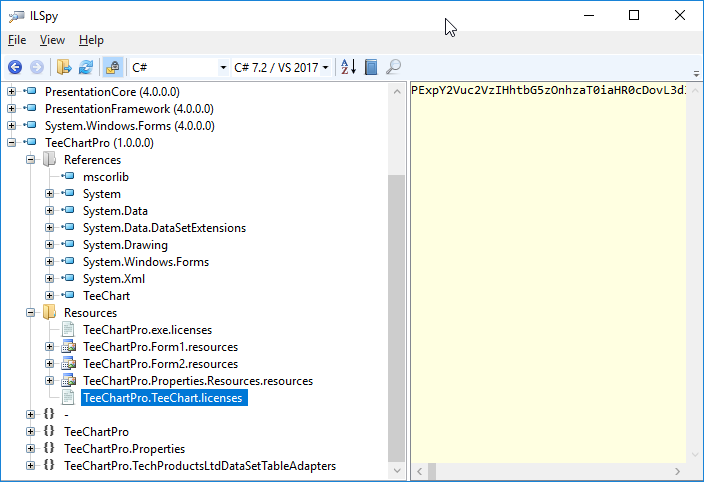Click the TeeChartPro.exe.licenses file icon
704x482 pixels.
68,329
